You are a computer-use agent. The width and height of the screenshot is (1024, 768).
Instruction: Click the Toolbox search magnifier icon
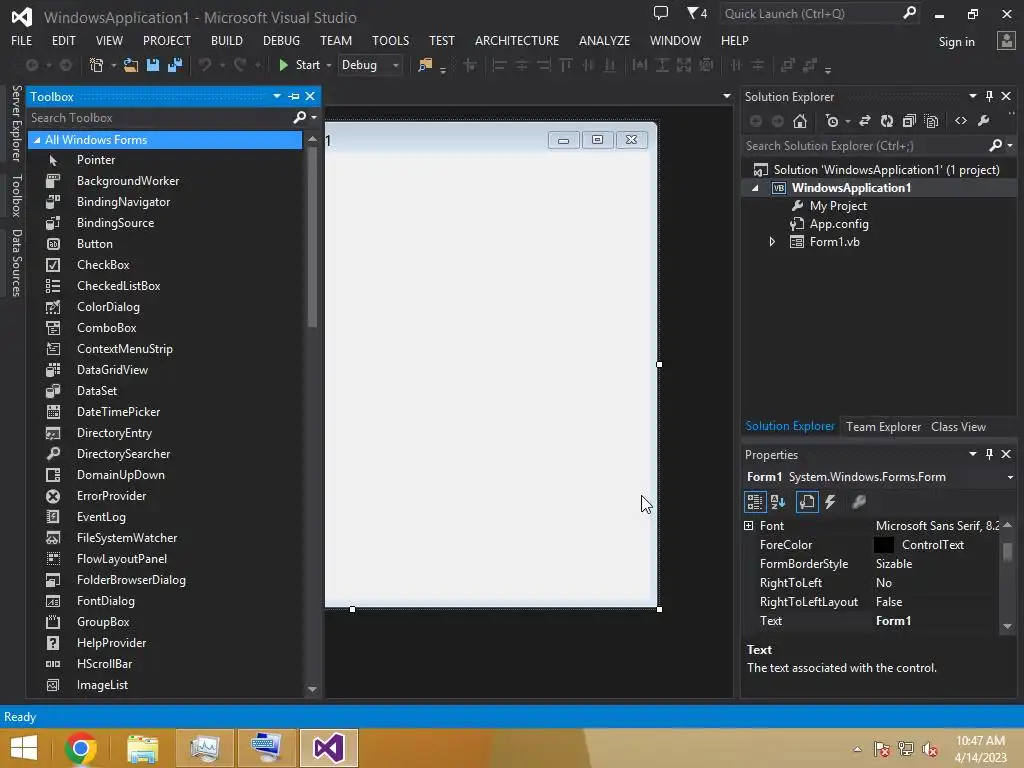[300, 118]
